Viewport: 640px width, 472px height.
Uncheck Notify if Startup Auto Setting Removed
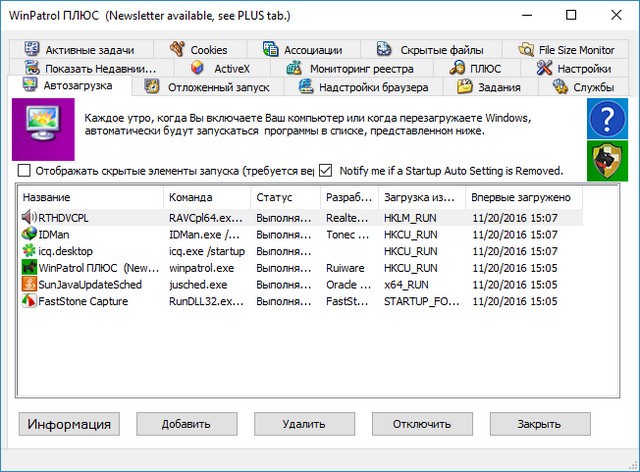325,170
